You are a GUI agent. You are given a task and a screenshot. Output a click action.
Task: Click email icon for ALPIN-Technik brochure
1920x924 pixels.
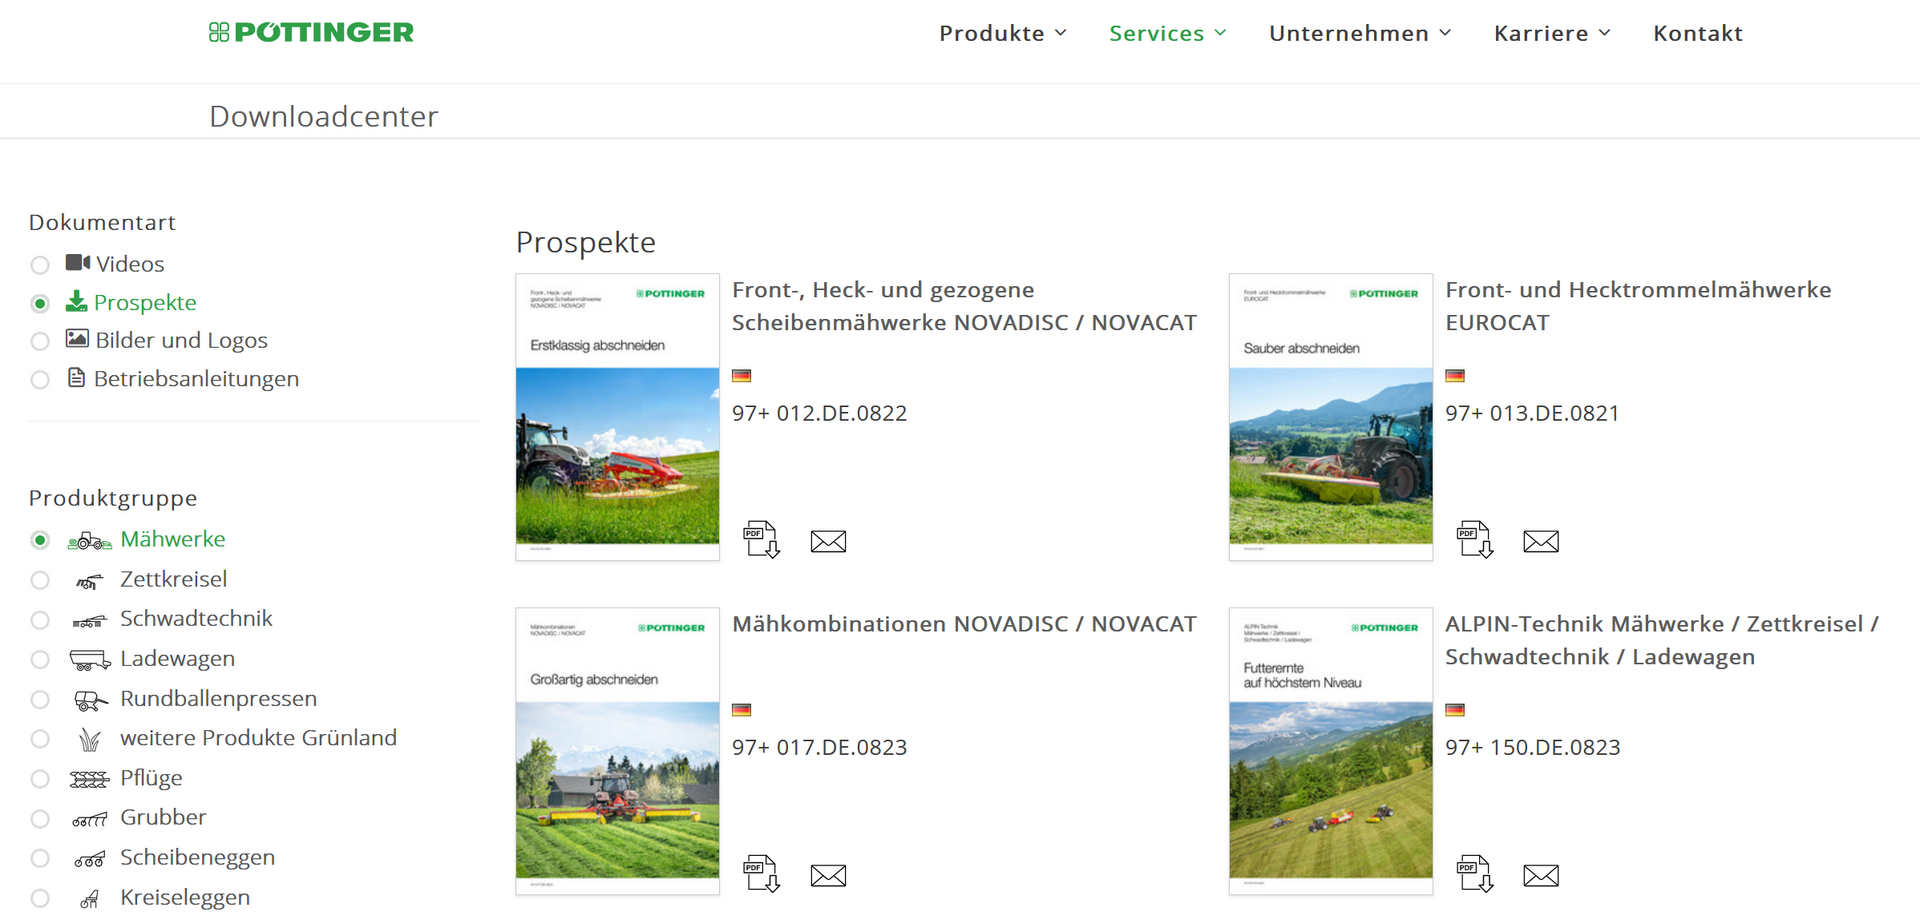[x=1540, y=875]
